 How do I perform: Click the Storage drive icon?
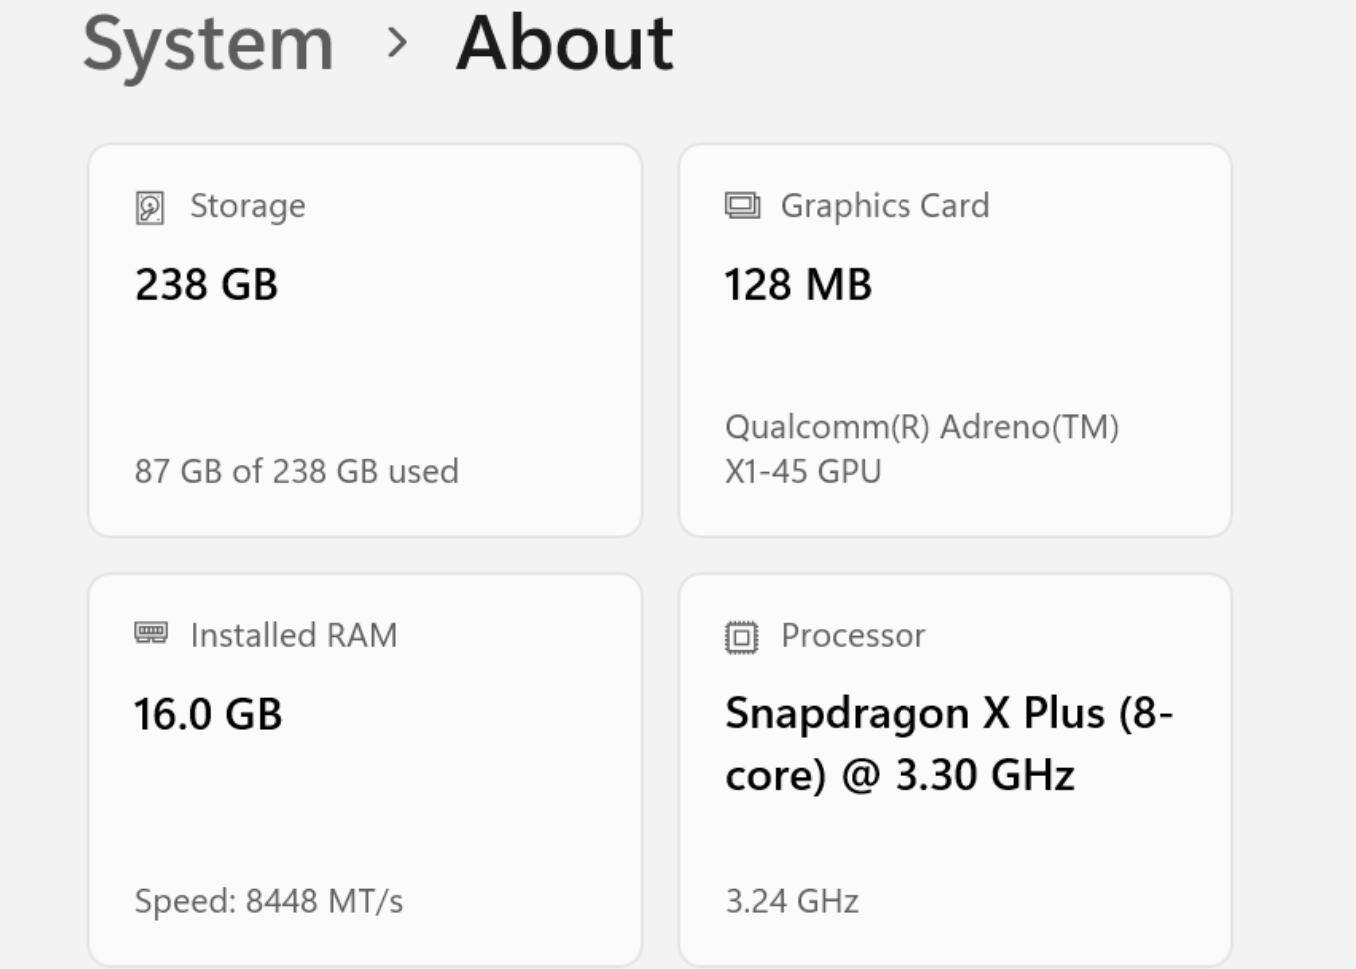point(150,208)
